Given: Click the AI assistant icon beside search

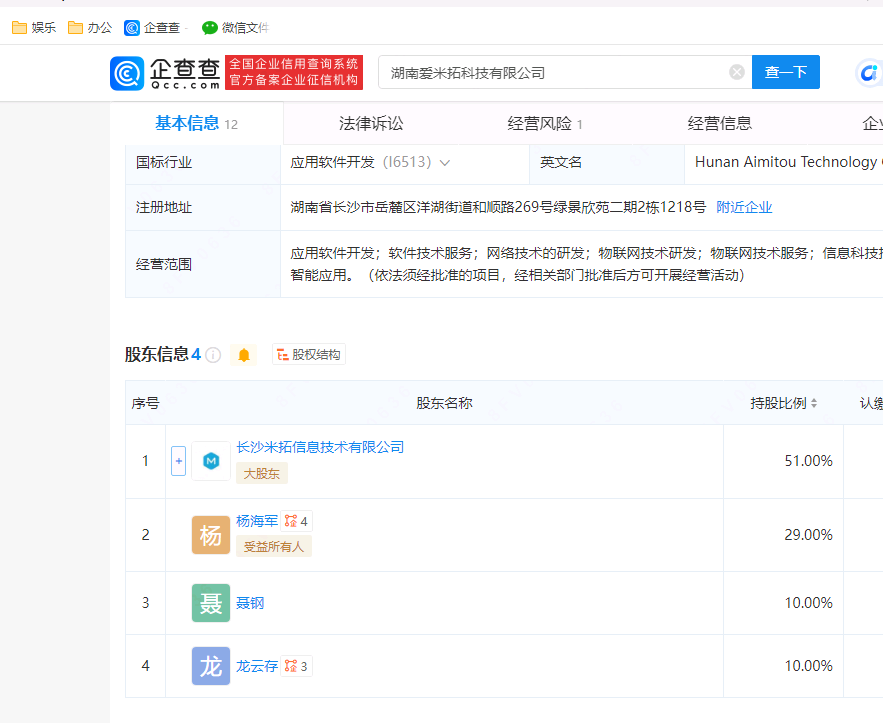Looking at the screenshot, I should coord(869,73).
